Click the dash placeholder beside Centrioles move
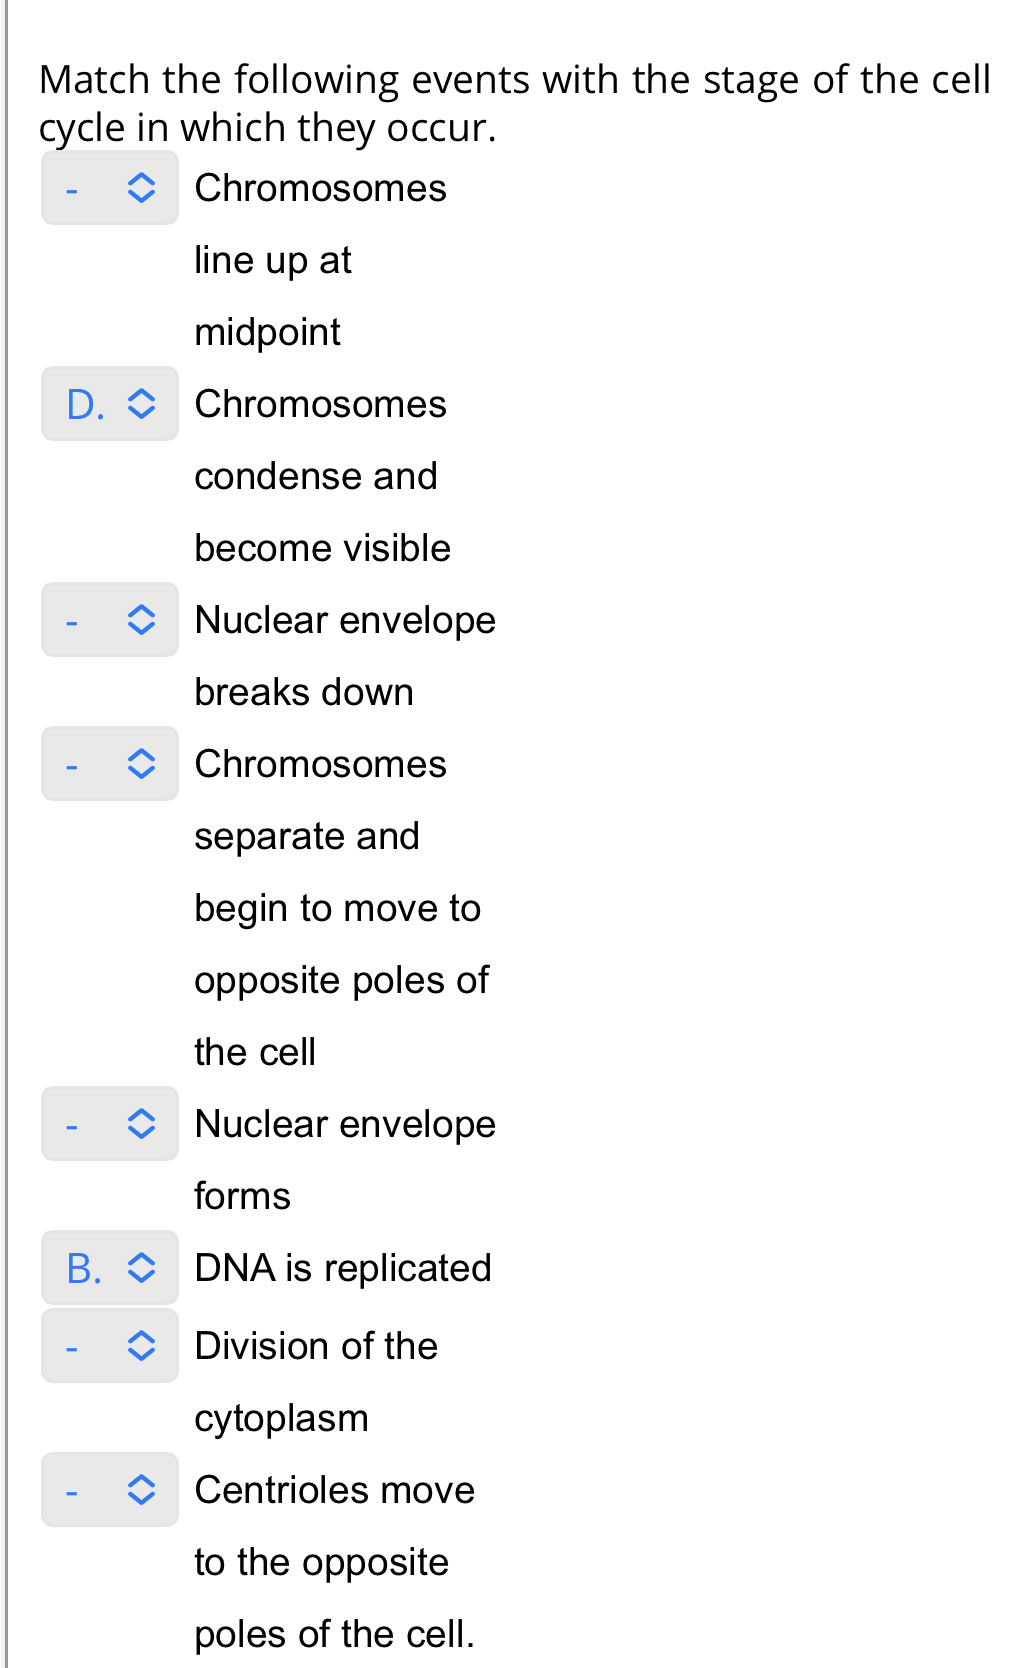1017x1668 pixels. [71, 1492]
